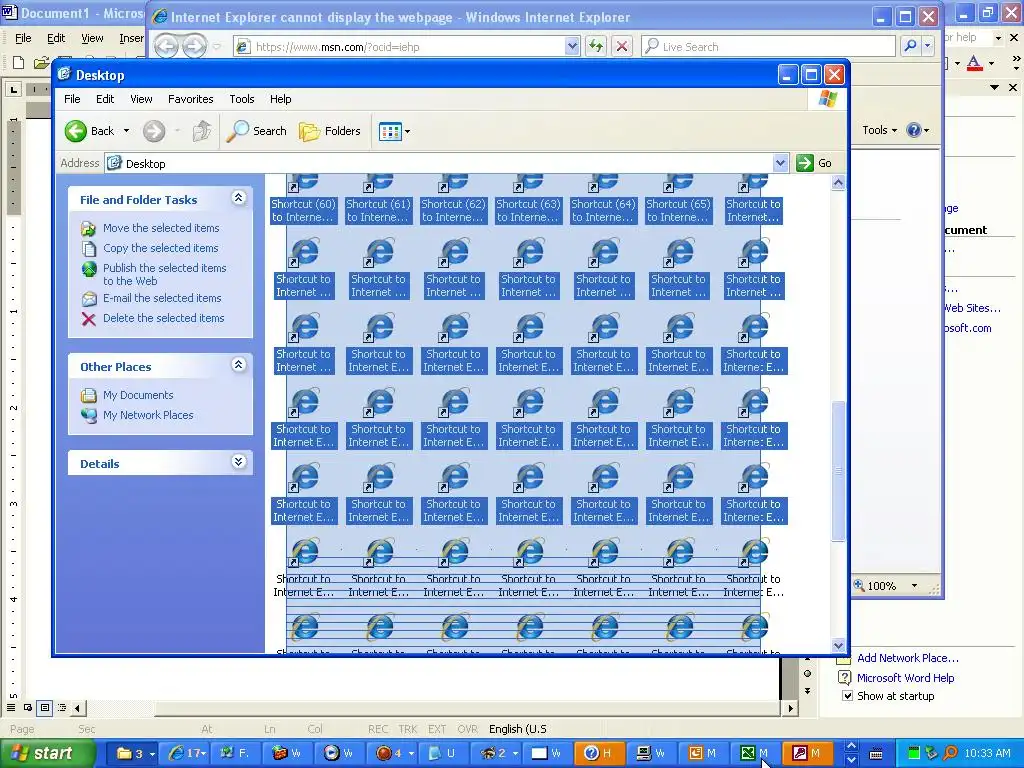This screenshot has width=1024, height=768.
Task: Click the Access taskbar button
Action: (808, 753)
